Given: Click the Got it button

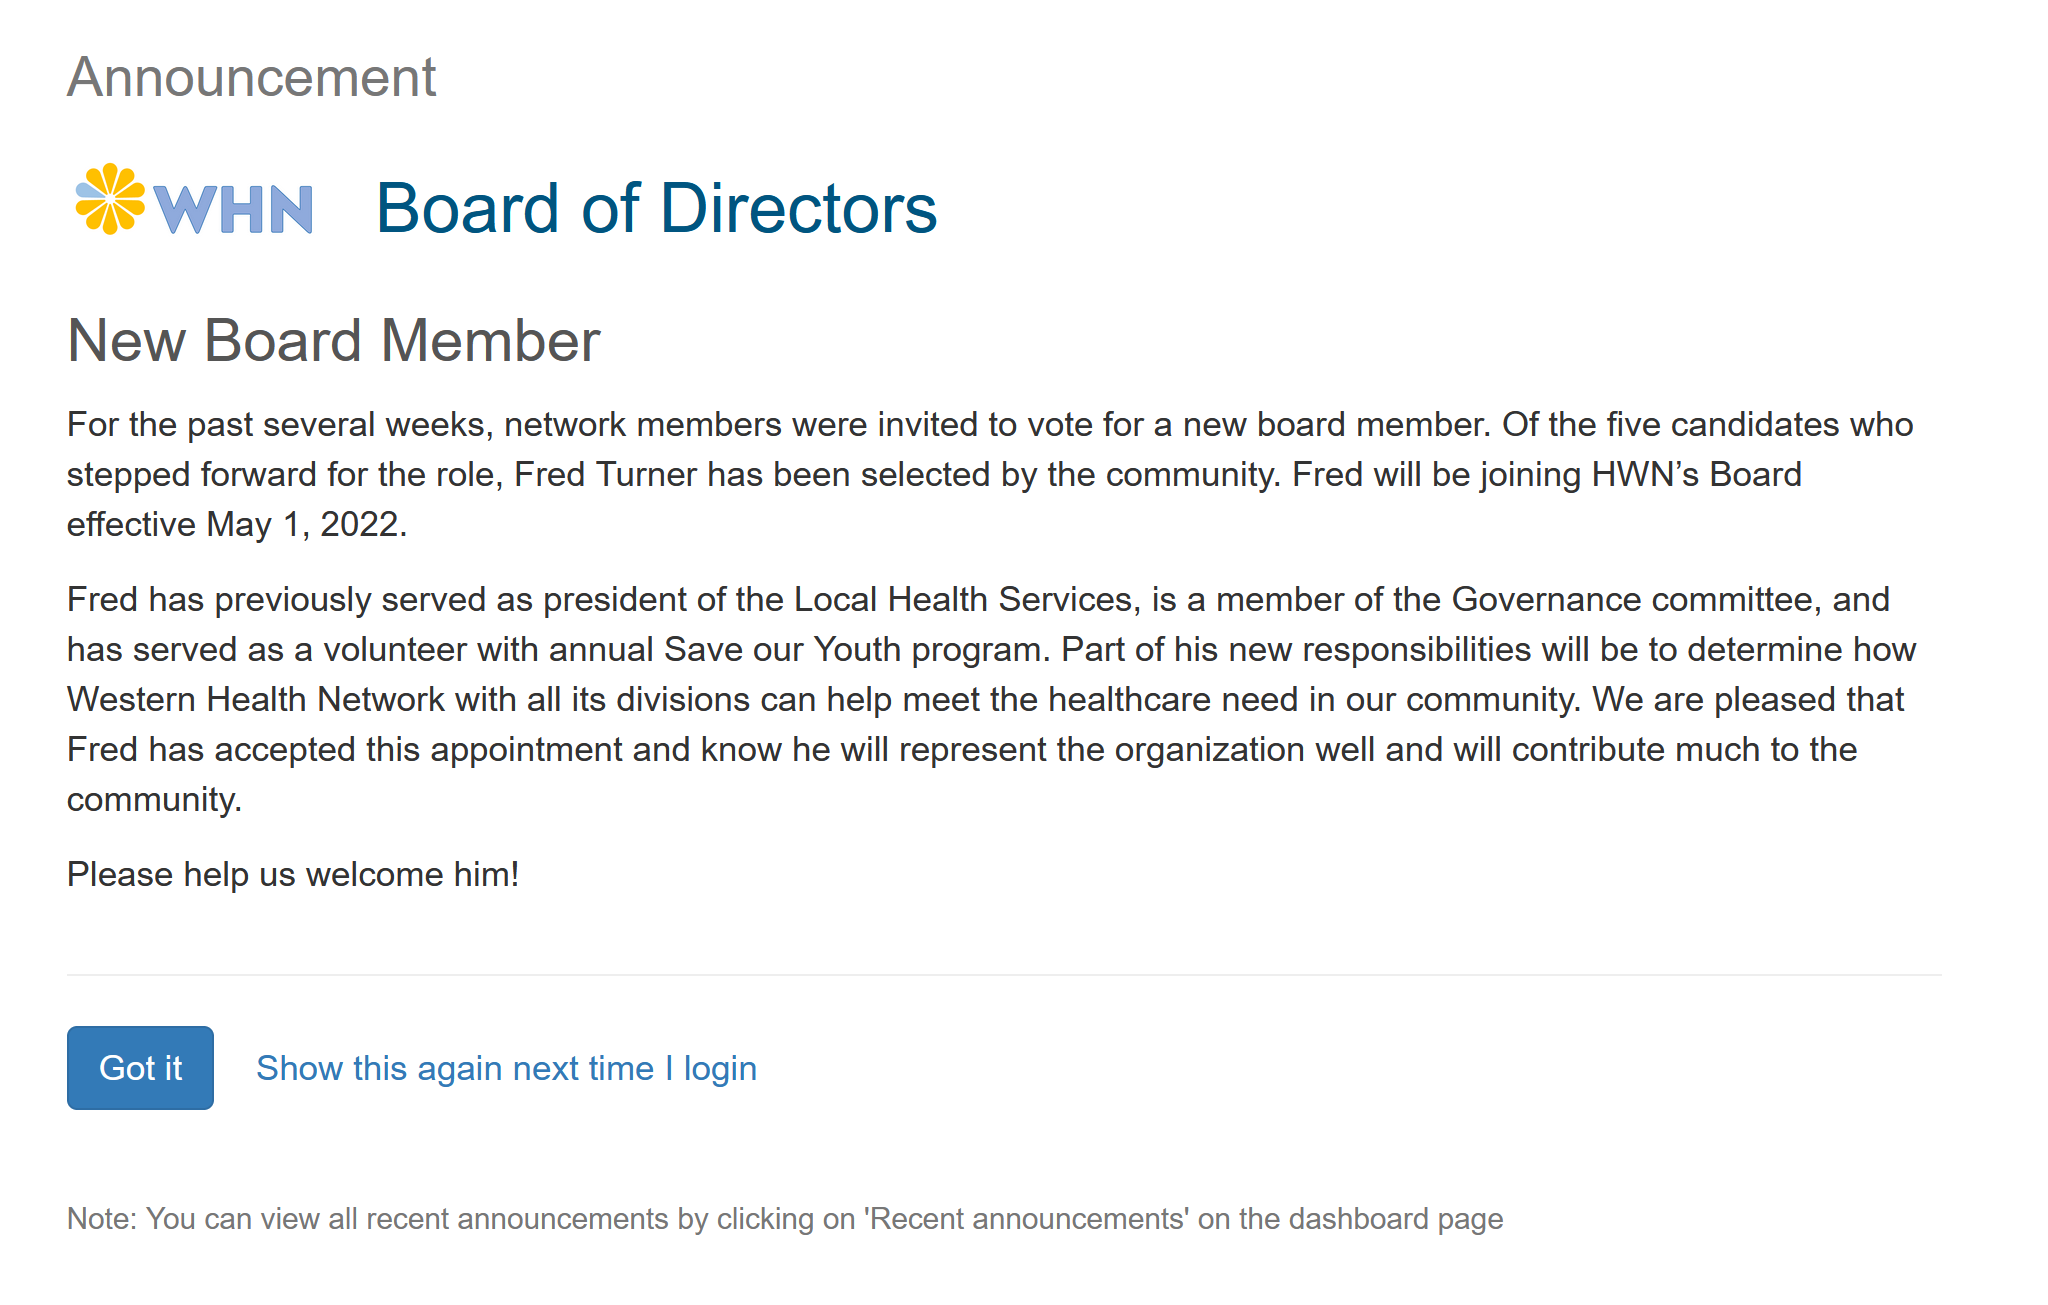Looking at the screenshot, I should coord(140,1068).
